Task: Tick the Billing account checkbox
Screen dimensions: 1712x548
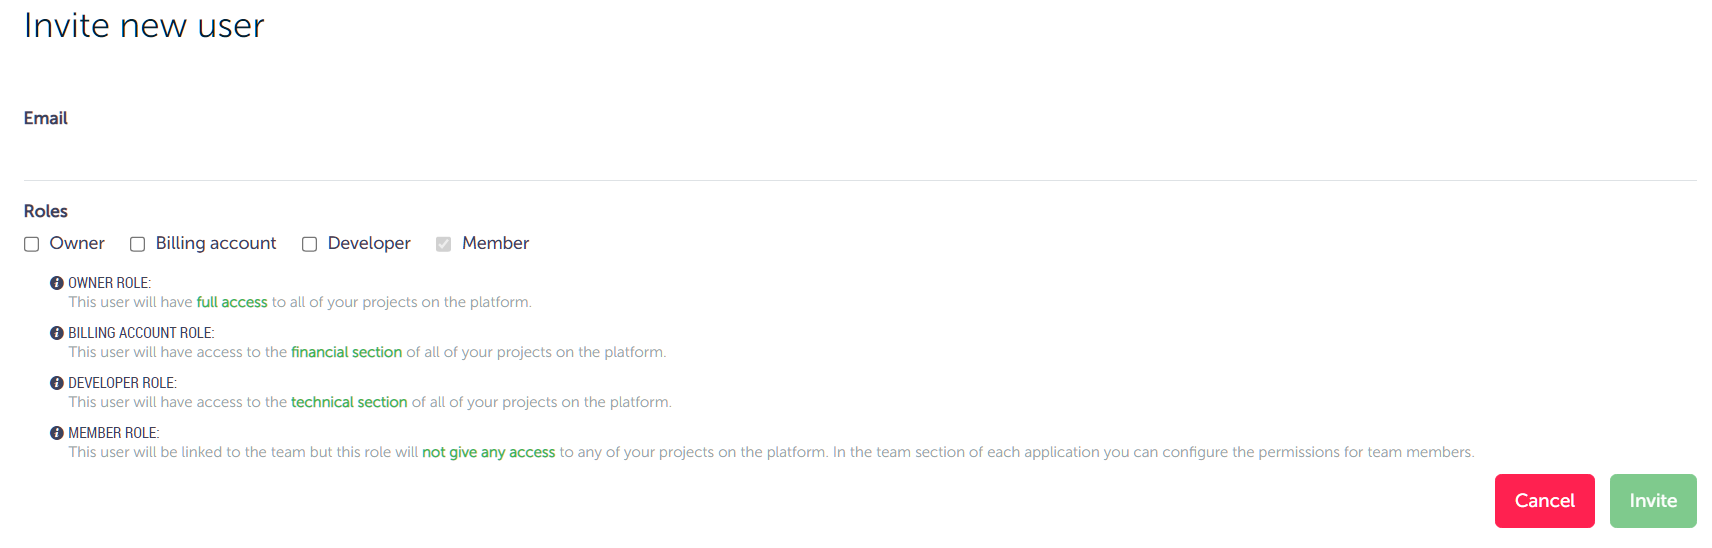Action: tap(138, 244)
